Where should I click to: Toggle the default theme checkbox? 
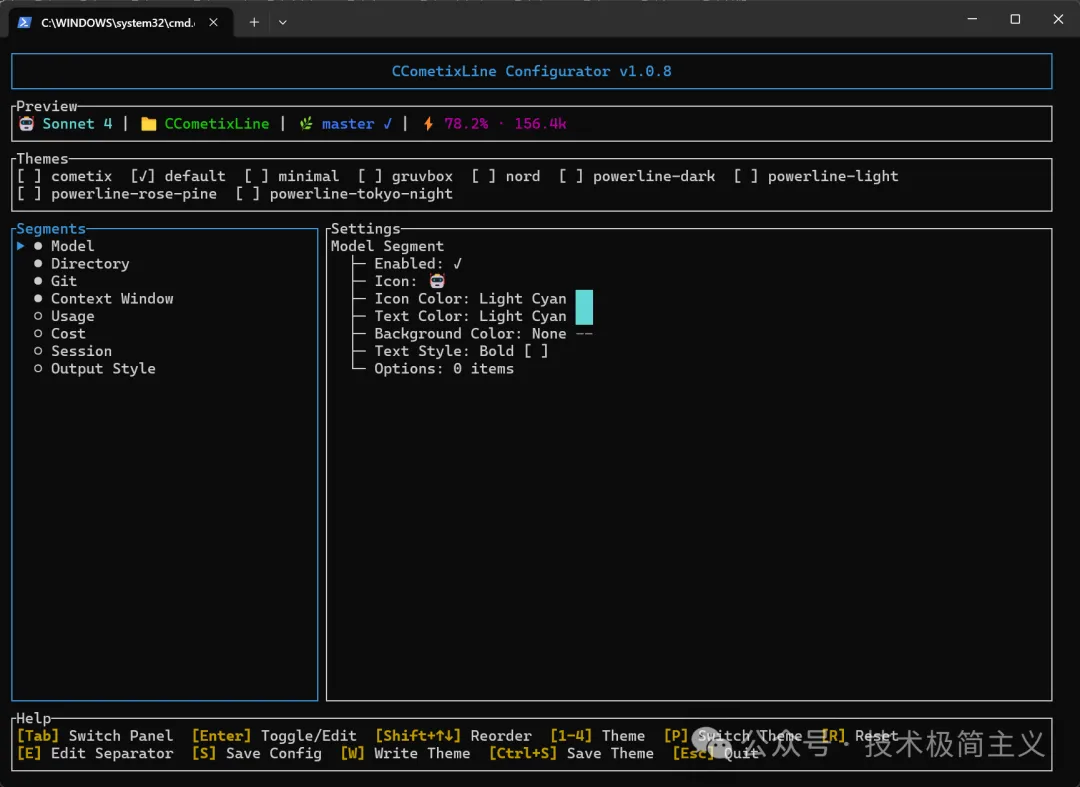pos(143,176)
